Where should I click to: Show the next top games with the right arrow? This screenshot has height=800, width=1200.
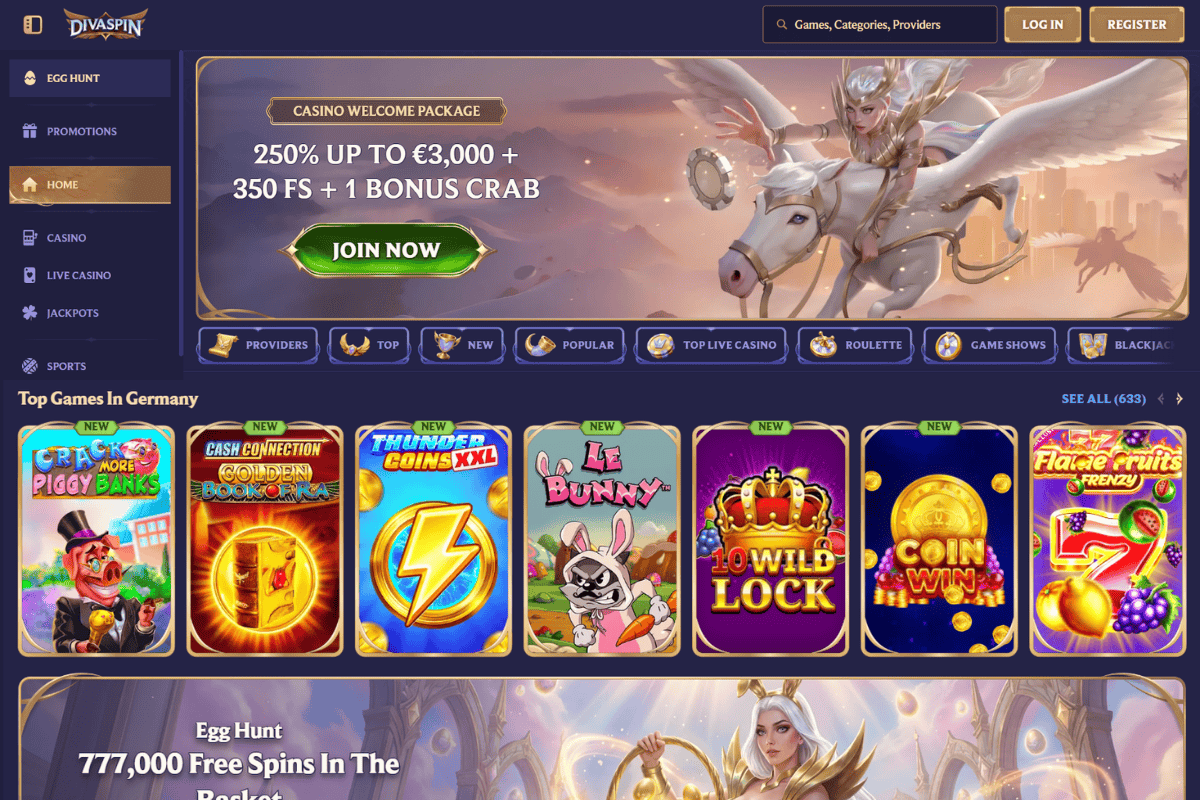[x=1179, y=399]
